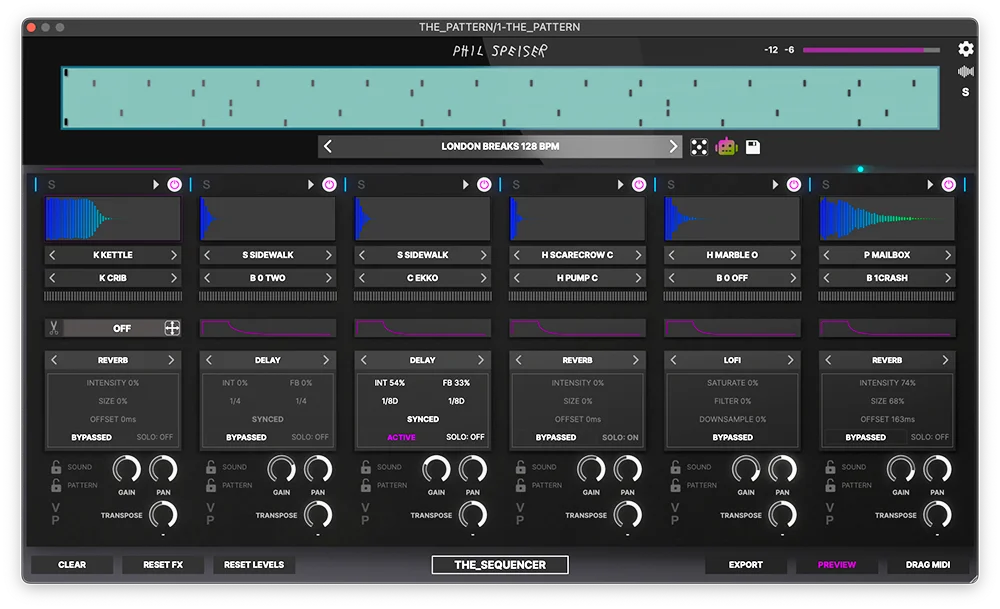Click the dice randomize pattern icon
The height and width of the screenshot is (609, 1000).
(x=699, y=147)
